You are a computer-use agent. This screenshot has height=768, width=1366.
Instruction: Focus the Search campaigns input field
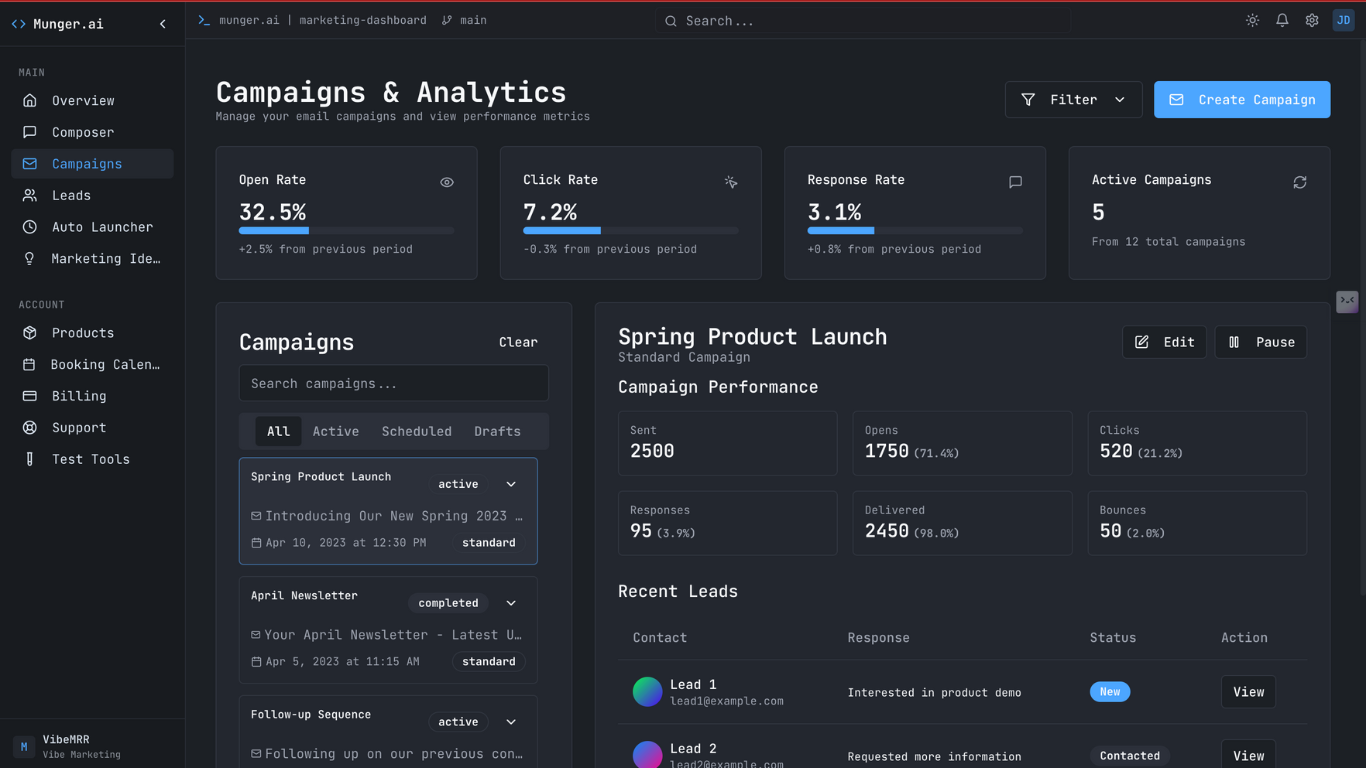[x=393, y=383]
